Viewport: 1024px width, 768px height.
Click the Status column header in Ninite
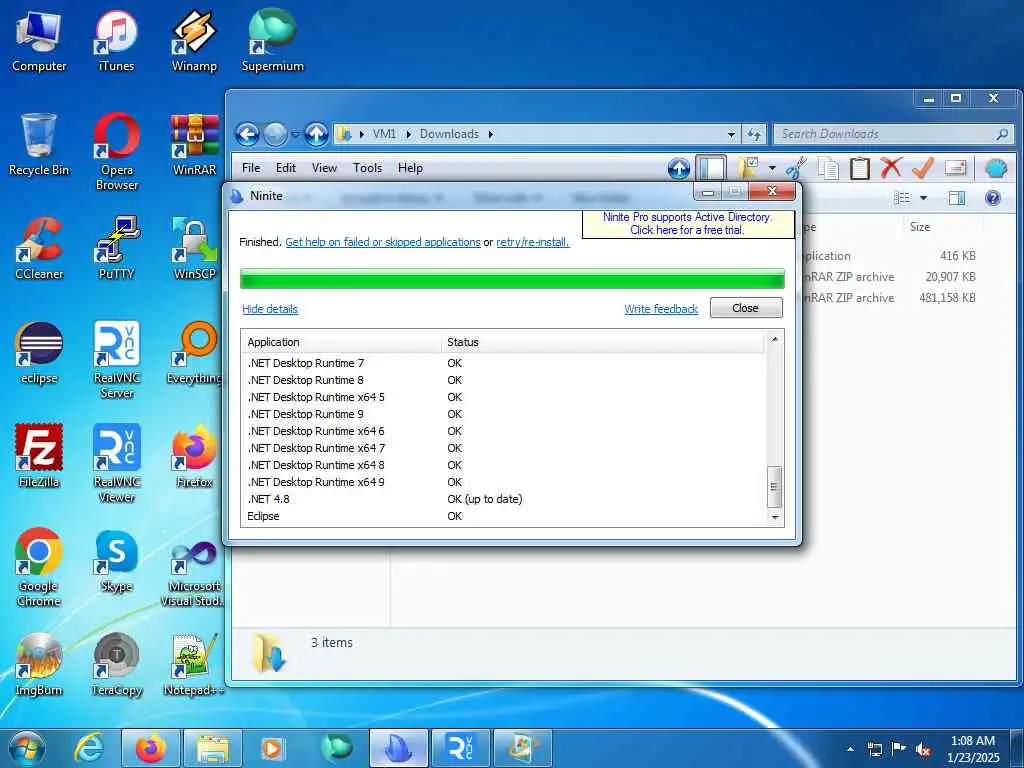click(603, 342)
